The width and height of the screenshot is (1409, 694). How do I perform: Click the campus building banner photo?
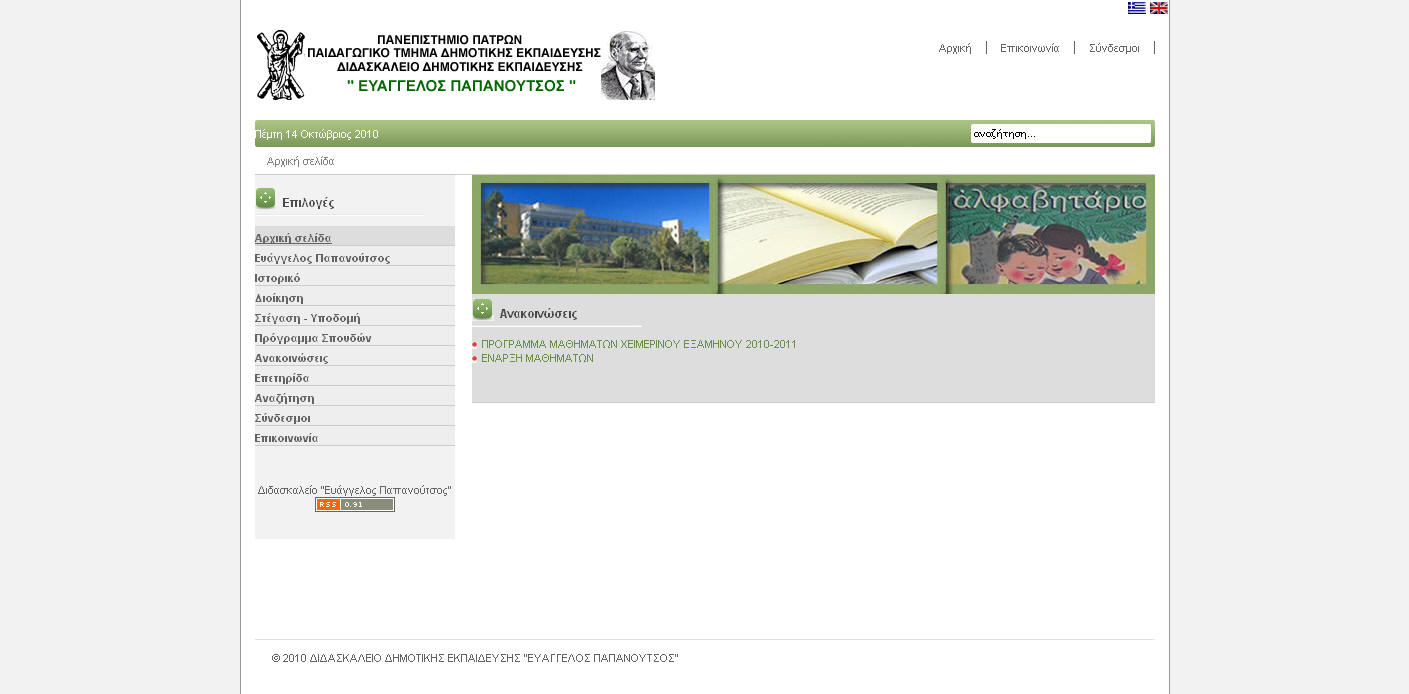(x=595, y=233)
